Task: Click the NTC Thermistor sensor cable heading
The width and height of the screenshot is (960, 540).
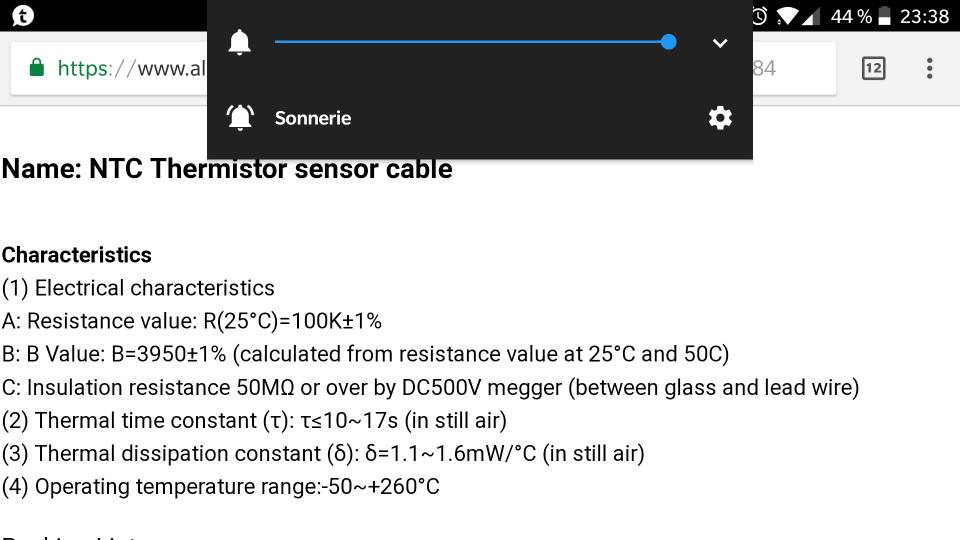Action: tap(227, 169)
